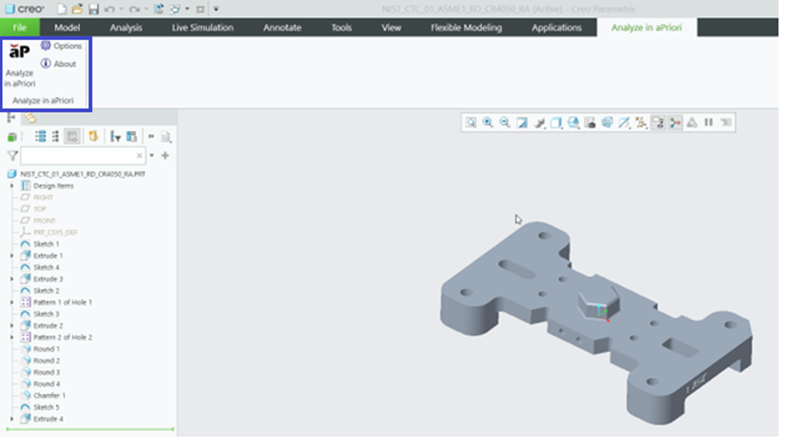Click Zoom Out in graphics toolbar
786x445 pixels.
pos(504,122)
